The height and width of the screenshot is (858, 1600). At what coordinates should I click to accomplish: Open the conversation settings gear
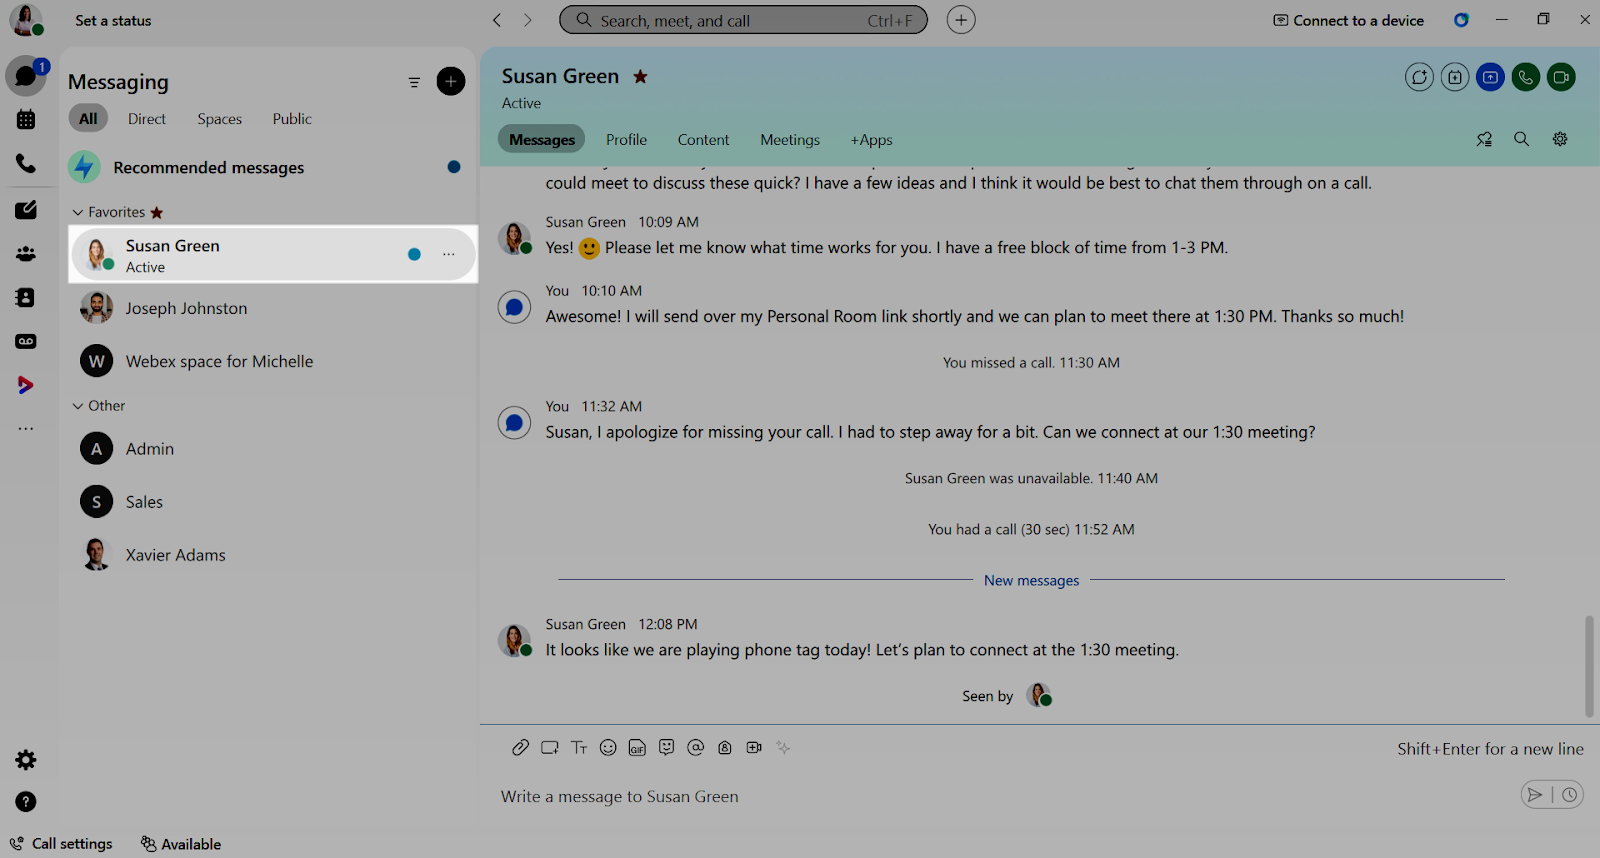coord(1560,140)
